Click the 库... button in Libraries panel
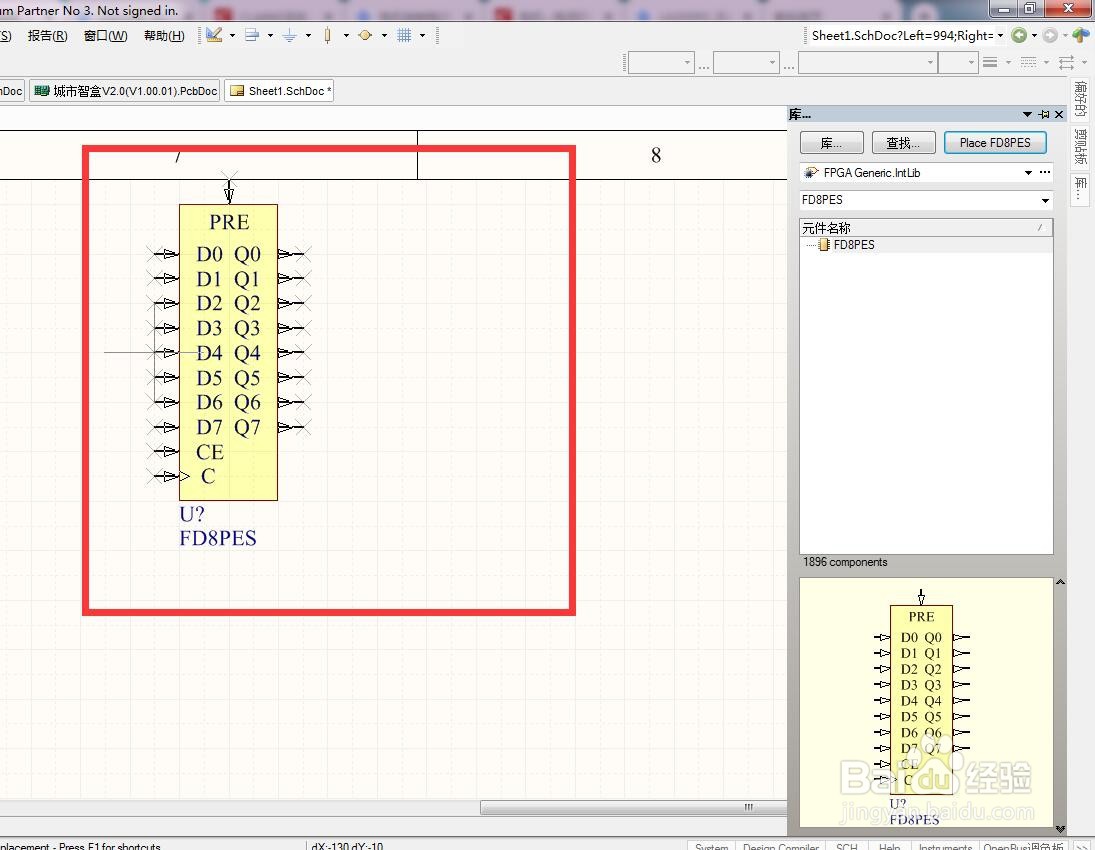The width and height of the screenshot is (1095, 850). [831, 142]
